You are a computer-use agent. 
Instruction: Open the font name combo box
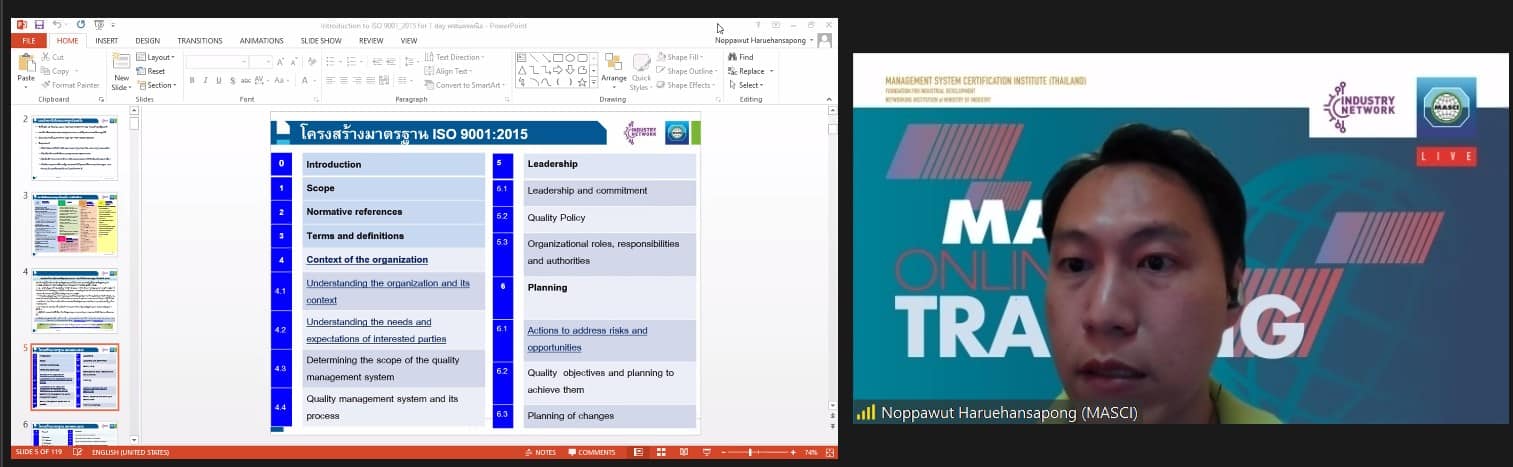coord(216,62)
